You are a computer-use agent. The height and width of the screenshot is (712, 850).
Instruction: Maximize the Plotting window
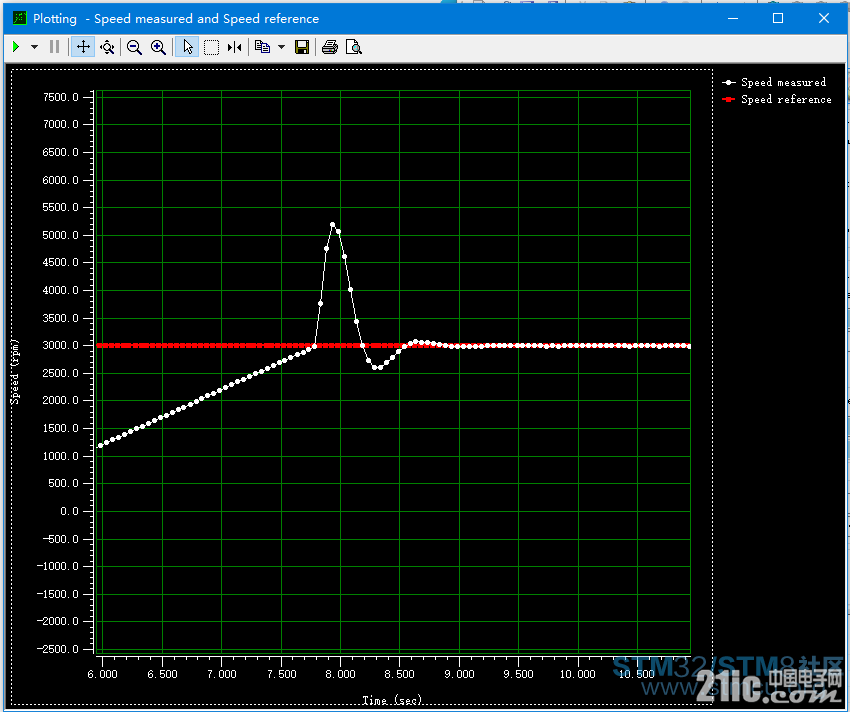coord(778,18)
